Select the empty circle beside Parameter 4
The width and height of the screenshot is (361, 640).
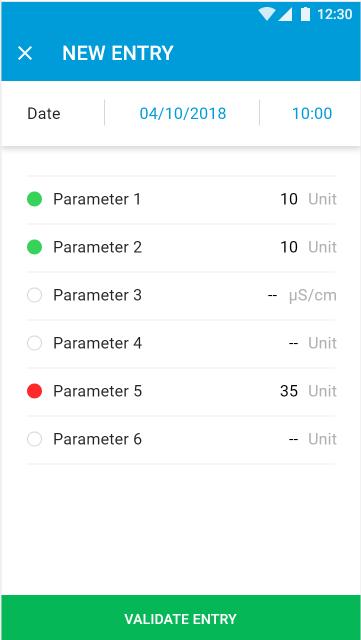pyautogui.click(x=34, y=343)
